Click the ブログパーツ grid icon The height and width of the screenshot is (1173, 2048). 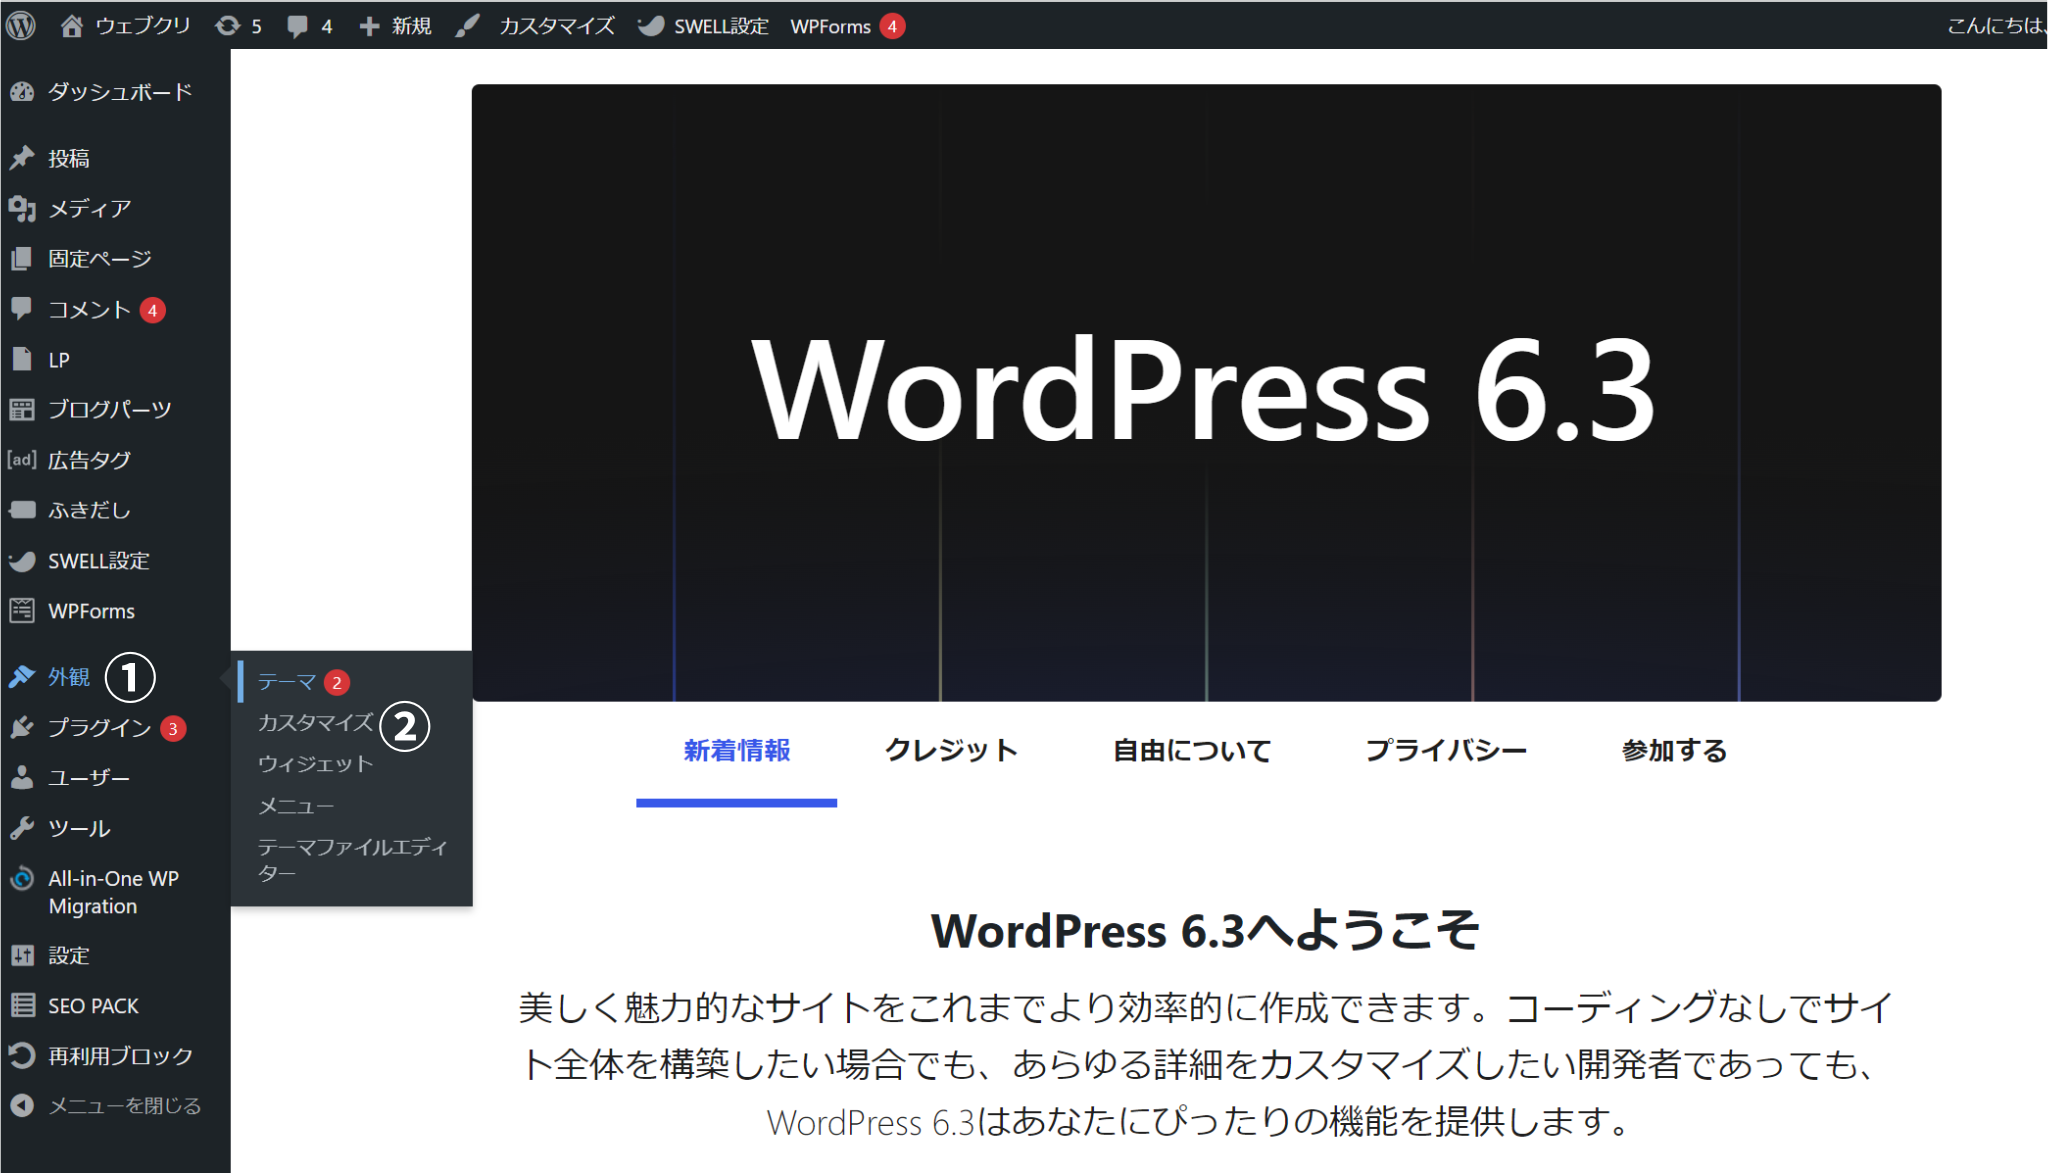22,409
